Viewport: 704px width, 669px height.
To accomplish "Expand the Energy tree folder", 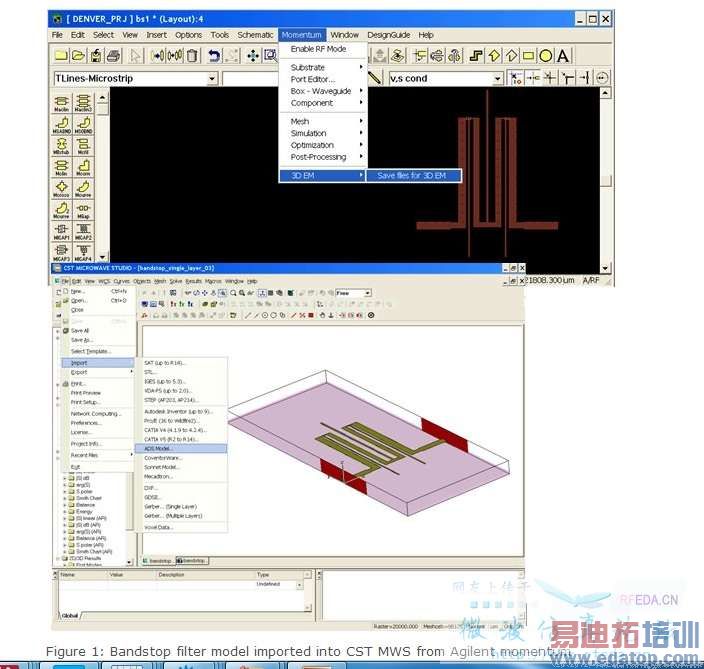I will [x=65, y=512].
